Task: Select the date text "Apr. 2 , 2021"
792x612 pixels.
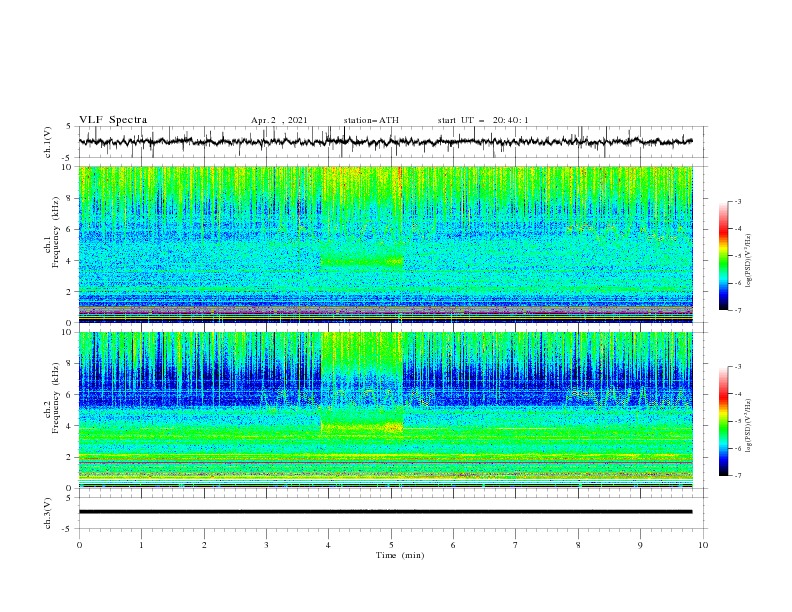Action: tap(279, 120)
